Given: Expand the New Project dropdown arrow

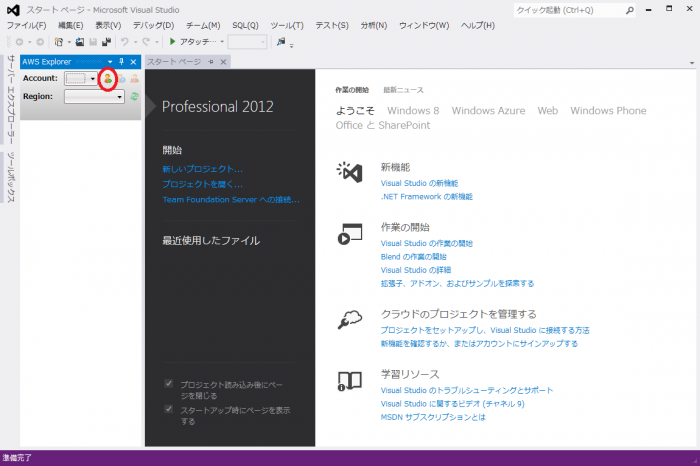Looking at the screenshot, I should coord(69,42).
